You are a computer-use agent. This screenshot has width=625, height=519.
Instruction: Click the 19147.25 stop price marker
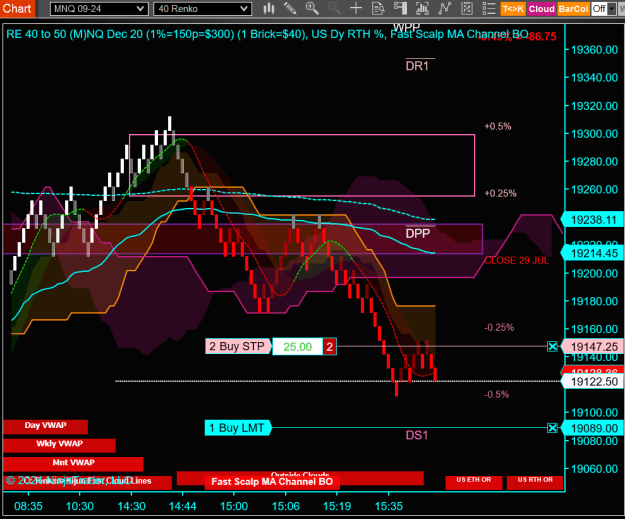[593, 347]
